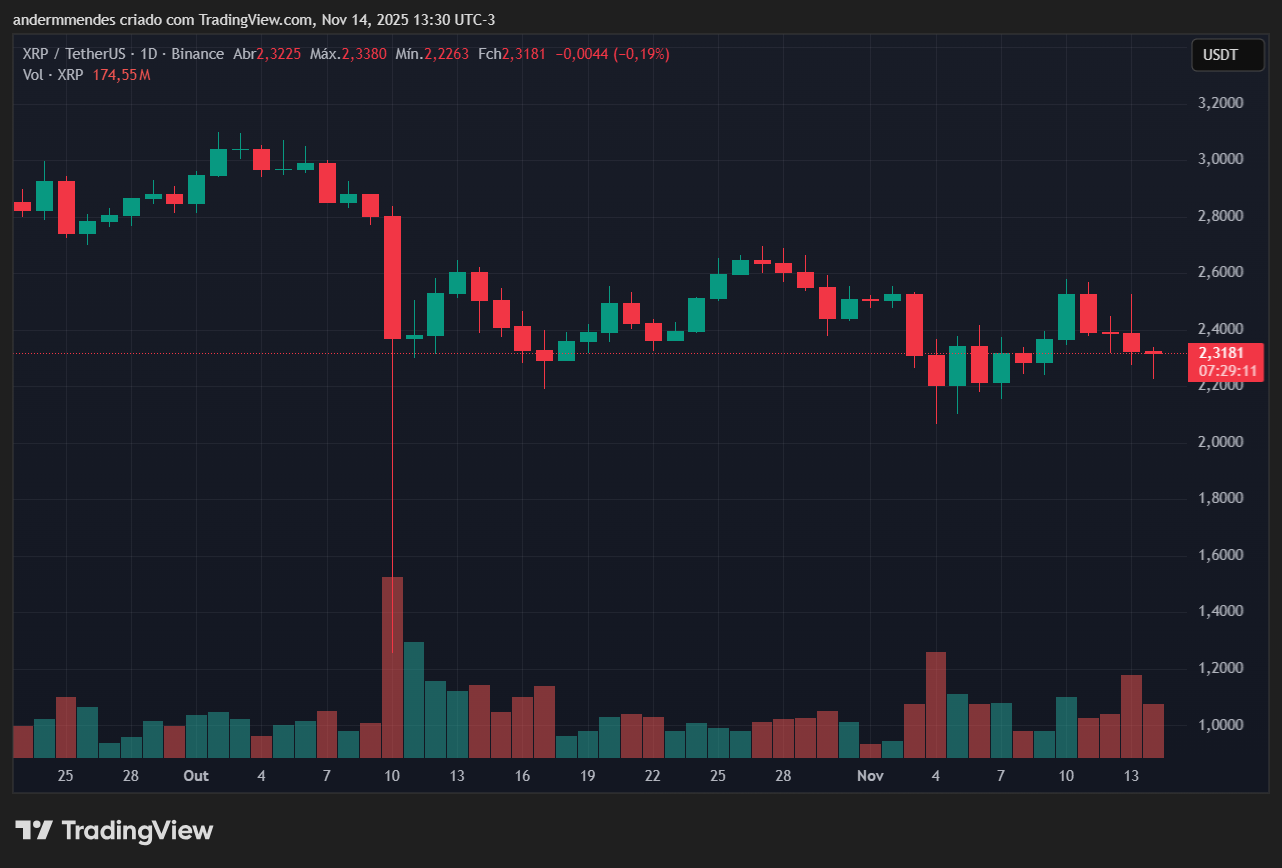Select the large red October 10 crash candle
This screenshot has width=1282, height=868.
(391, 275)
